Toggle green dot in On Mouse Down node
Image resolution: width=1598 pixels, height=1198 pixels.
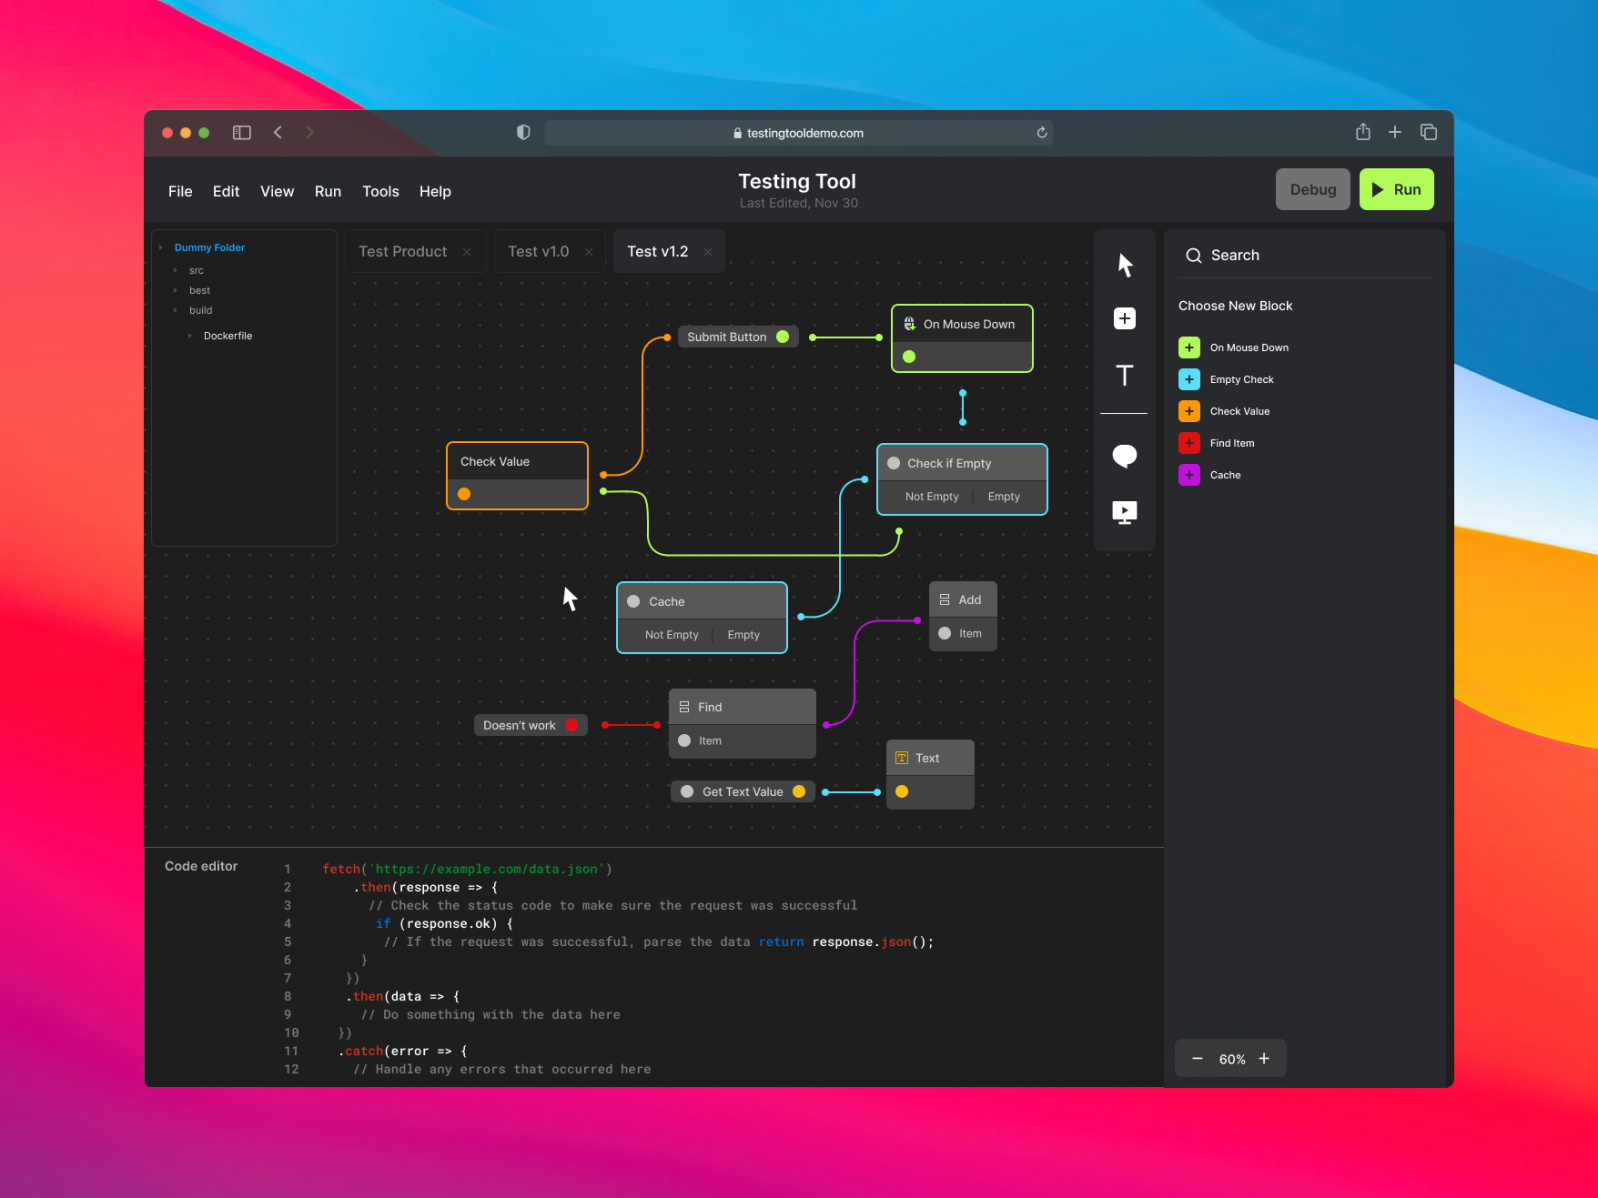(909, 357)
